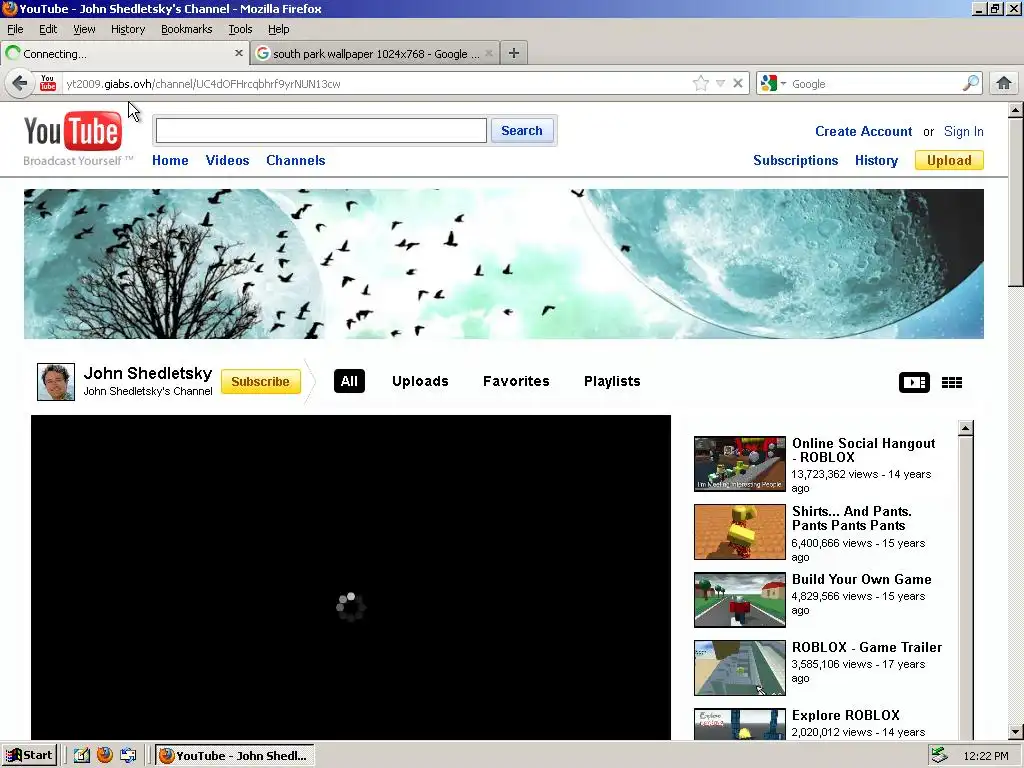Screen dimensions: 1024x768
Task: Click the YouTube logo
Action: click(x=73, y=132)
